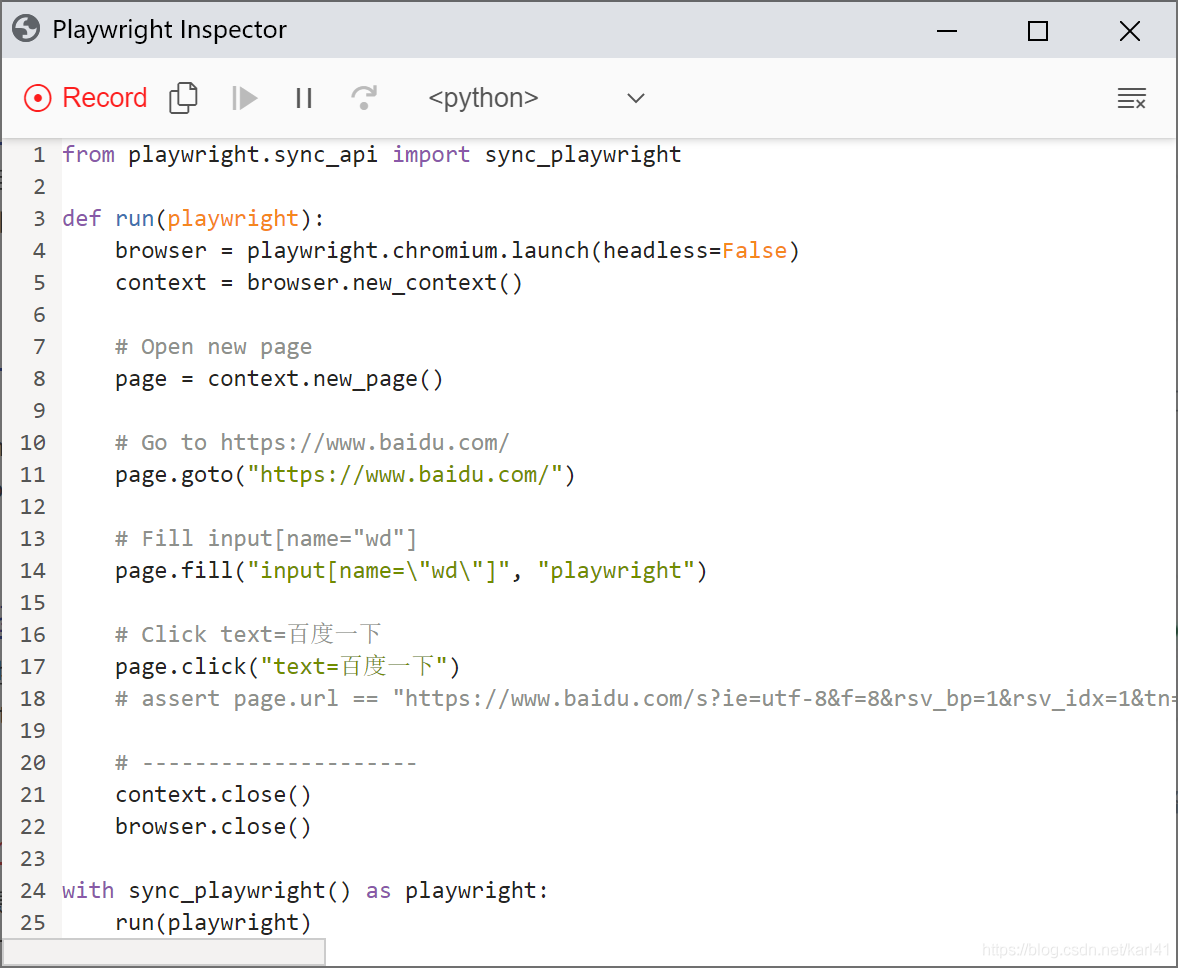
Task: Toggle the Record button
Action: click(x=86, y=98)
